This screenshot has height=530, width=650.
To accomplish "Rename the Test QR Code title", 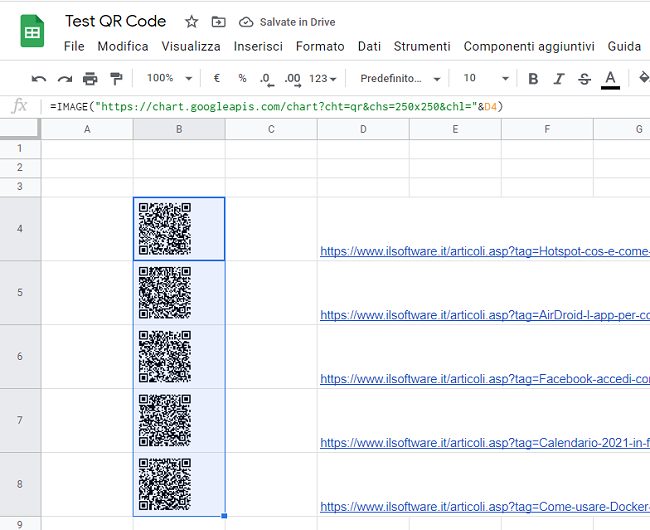I will (115, 21).
